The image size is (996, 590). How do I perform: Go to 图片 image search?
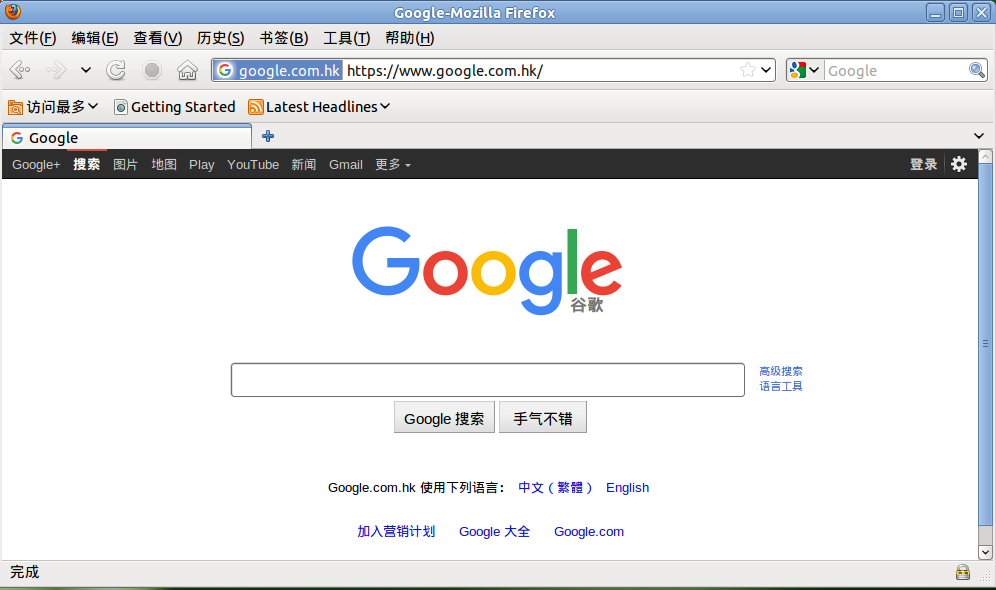[x=125, y=164]
